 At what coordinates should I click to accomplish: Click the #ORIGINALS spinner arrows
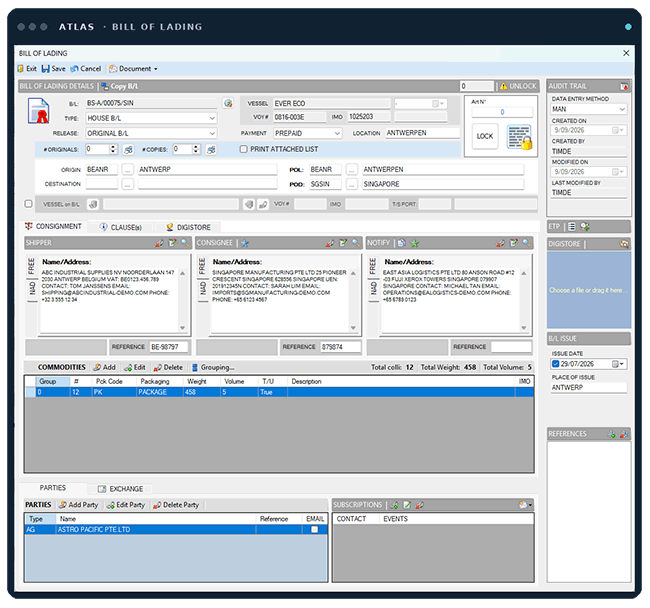point(113,149)
